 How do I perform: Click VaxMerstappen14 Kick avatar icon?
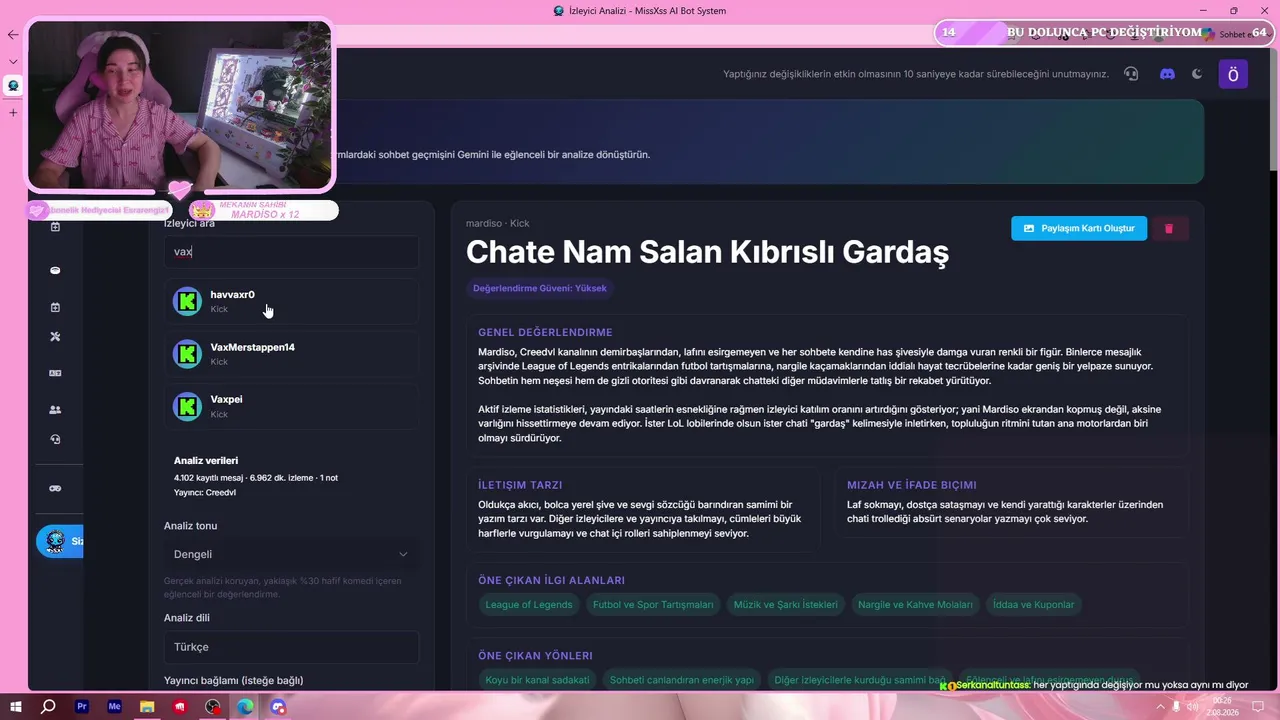coord(187,354)
